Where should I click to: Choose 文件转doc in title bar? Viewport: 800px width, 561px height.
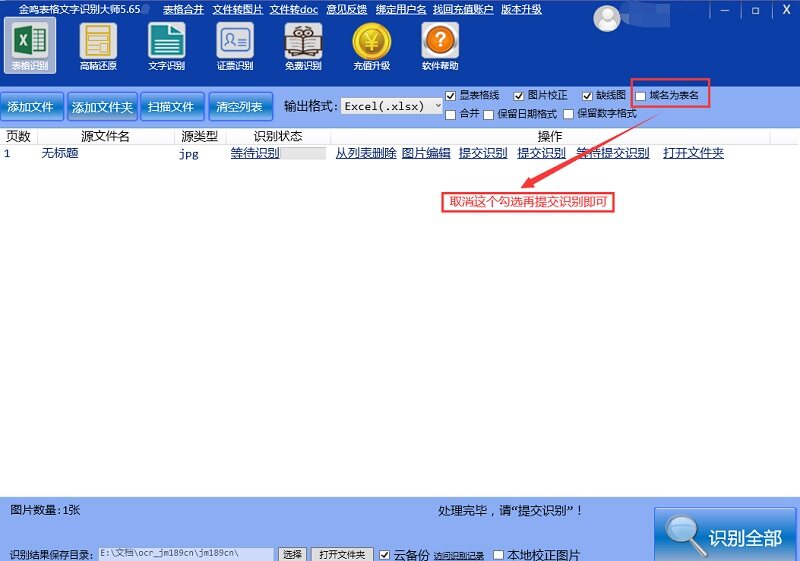pos(294,10)
